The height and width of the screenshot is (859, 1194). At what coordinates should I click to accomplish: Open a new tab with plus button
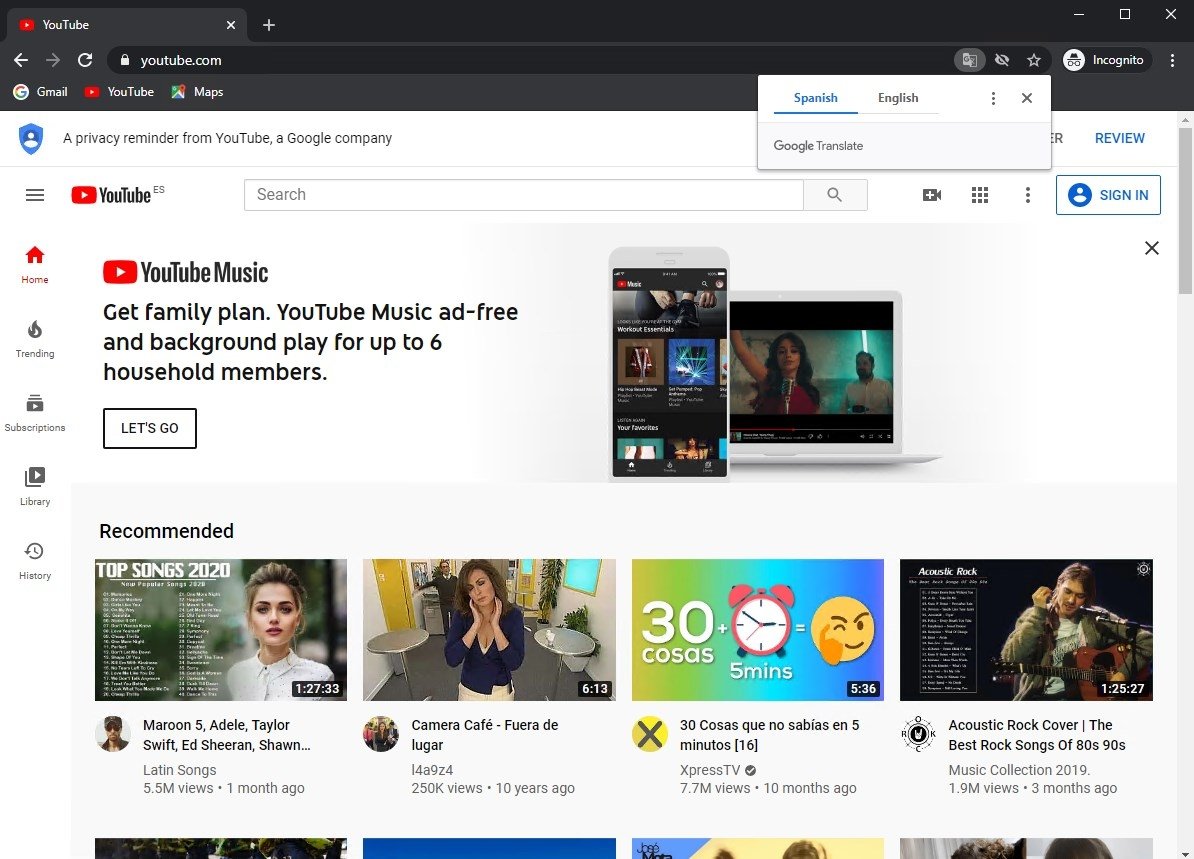click(x=269, y=25)
